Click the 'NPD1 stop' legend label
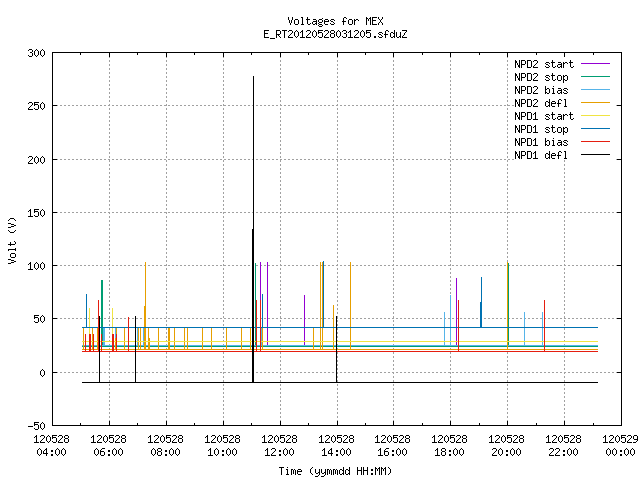This screenshot has height=480, width=640. point(541,129)
